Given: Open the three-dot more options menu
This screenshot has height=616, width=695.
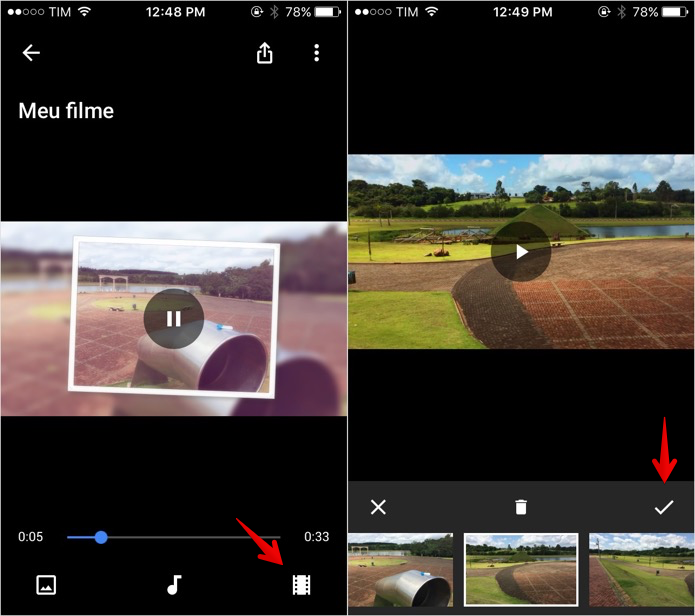Looking at the screenshot, I should coord(316,53).
